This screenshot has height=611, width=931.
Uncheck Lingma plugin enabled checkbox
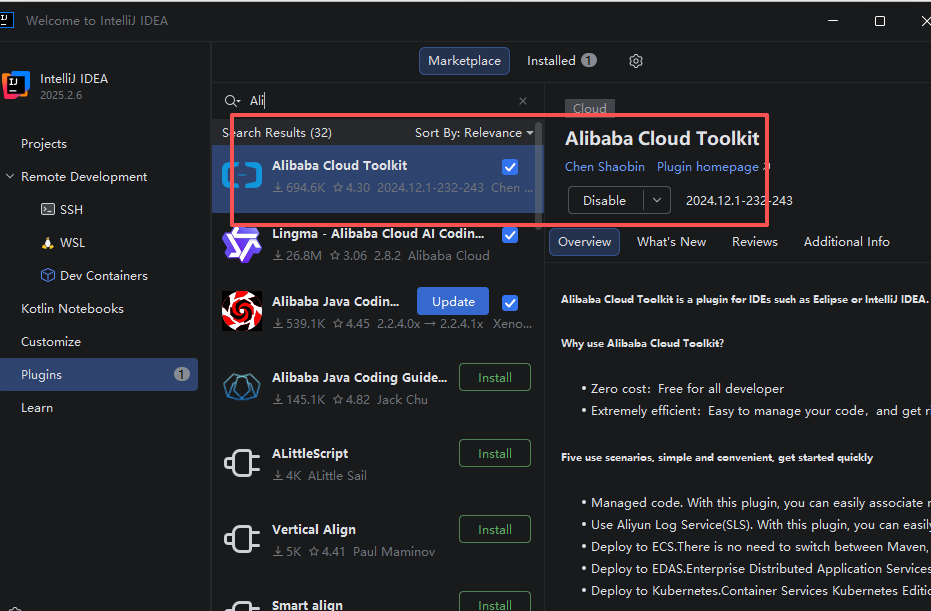(510, 235)
